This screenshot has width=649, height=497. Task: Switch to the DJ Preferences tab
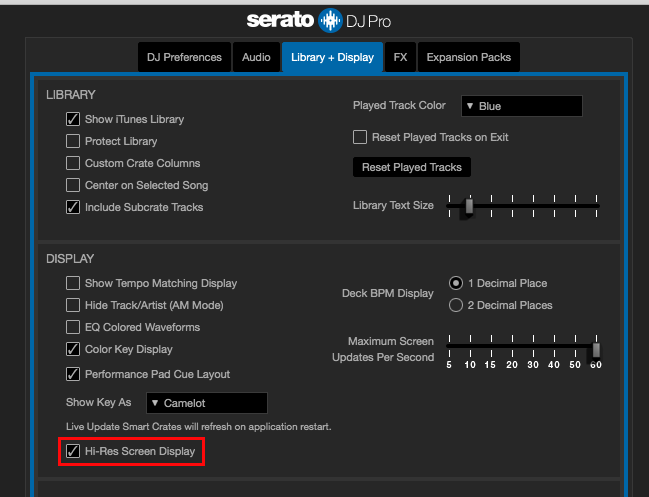coord(183,58)
